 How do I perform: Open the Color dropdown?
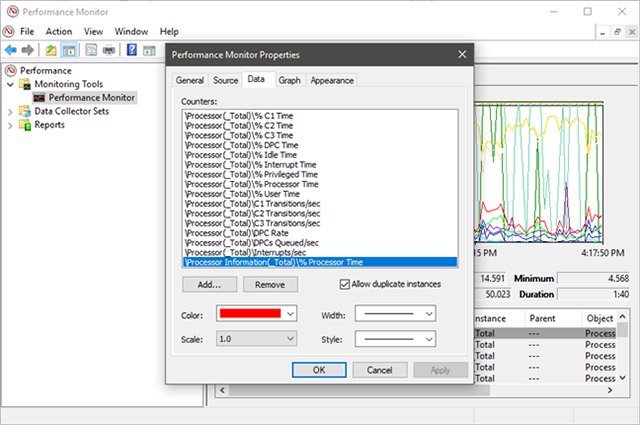coord(252,314)
